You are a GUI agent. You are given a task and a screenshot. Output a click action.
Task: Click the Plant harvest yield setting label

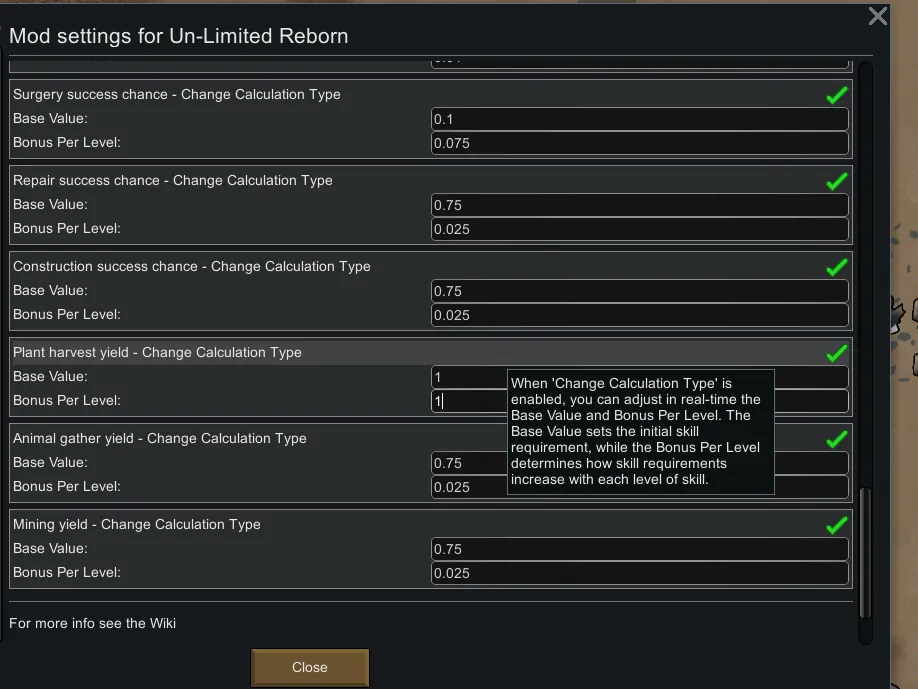157,353
